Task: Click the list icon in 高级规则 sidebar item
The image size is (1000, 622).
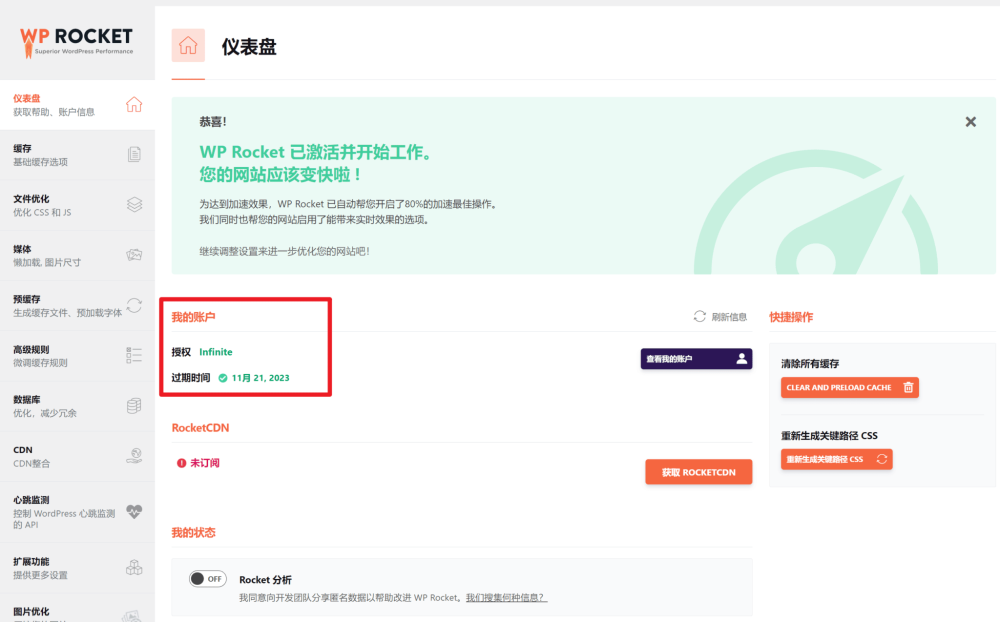Action: (134, 355)
